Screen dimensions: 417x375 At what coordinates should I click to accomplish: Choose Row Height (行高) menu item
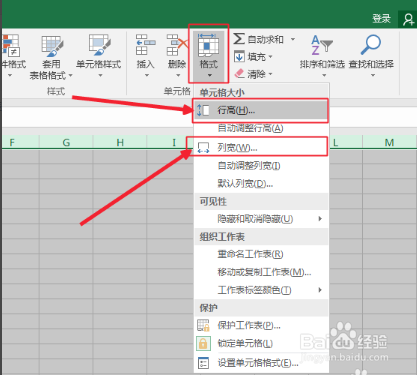click(x=261, y=110)
